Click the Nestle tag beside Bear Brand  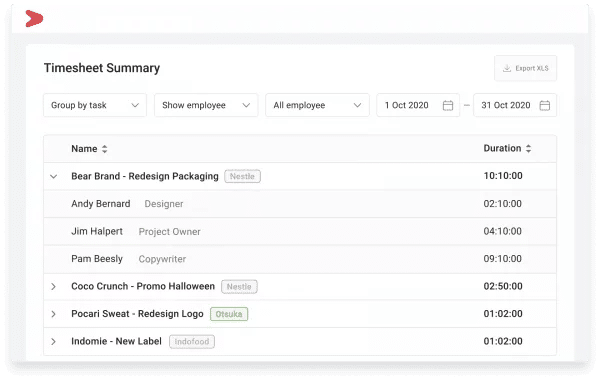pyautogui.click(x=242, y=176)
